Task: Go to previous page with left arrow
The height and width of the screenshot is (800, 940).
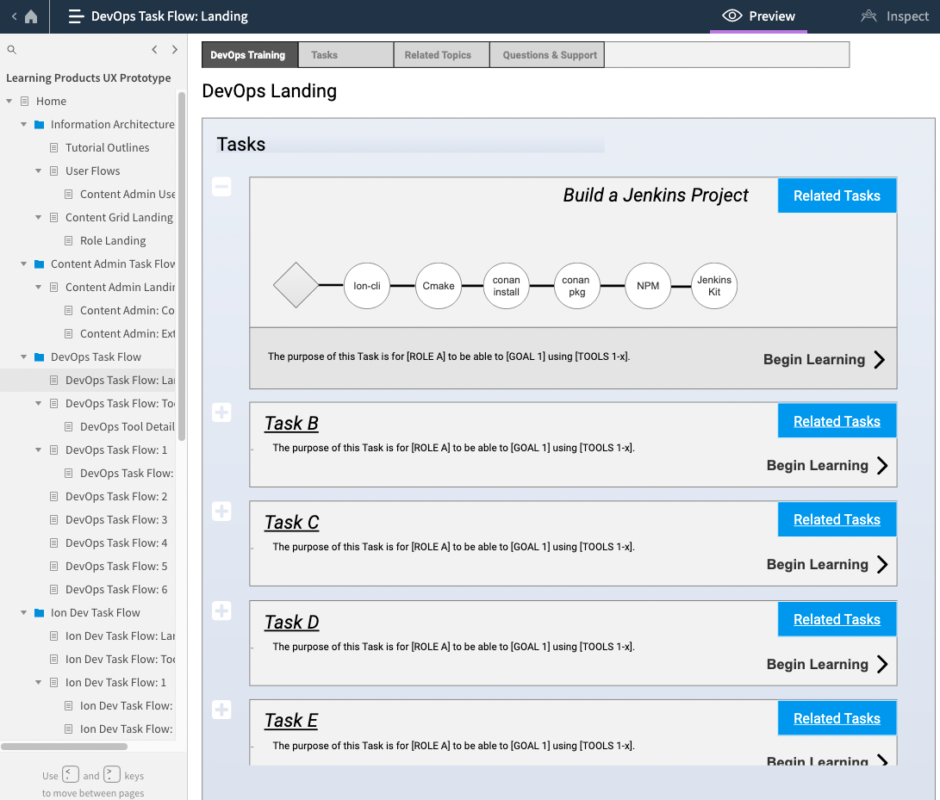Action: pyautogui.click(x=154, y=50)
